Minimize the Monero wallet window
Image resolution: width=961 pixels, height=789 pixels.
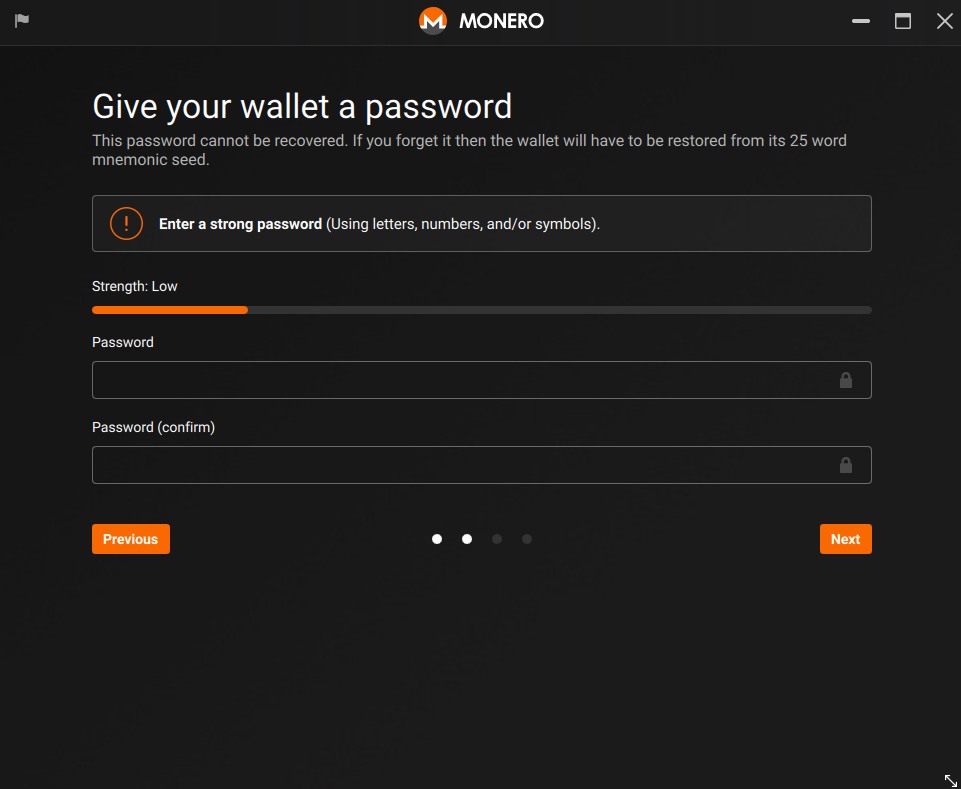(860, 21)
